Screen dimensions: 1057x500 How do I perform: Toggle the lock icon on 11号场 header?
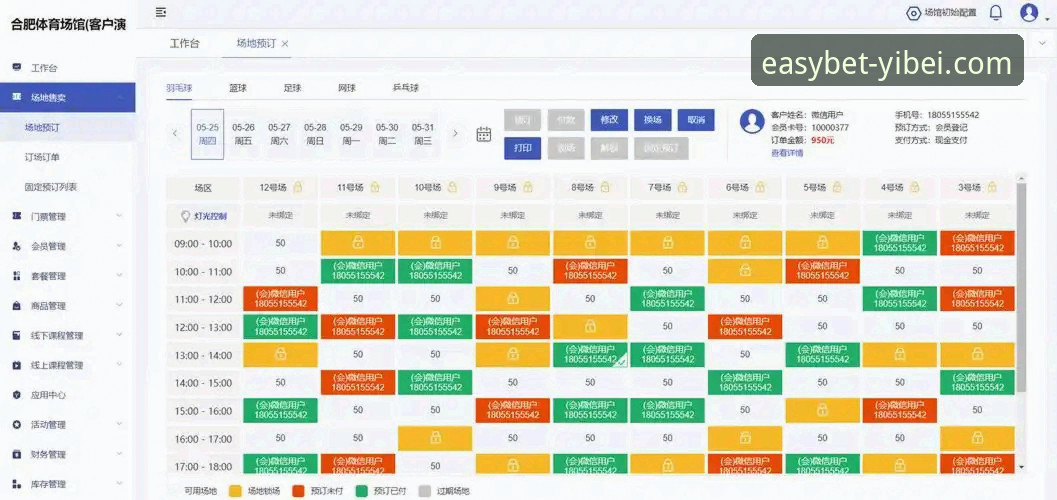tap(375, 187)
